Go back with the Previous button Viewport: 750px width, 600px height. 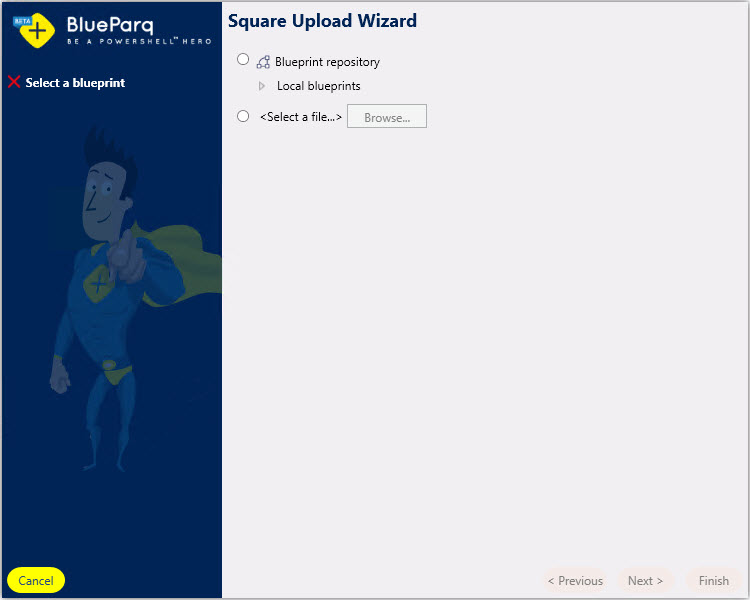tap(575, 580)
